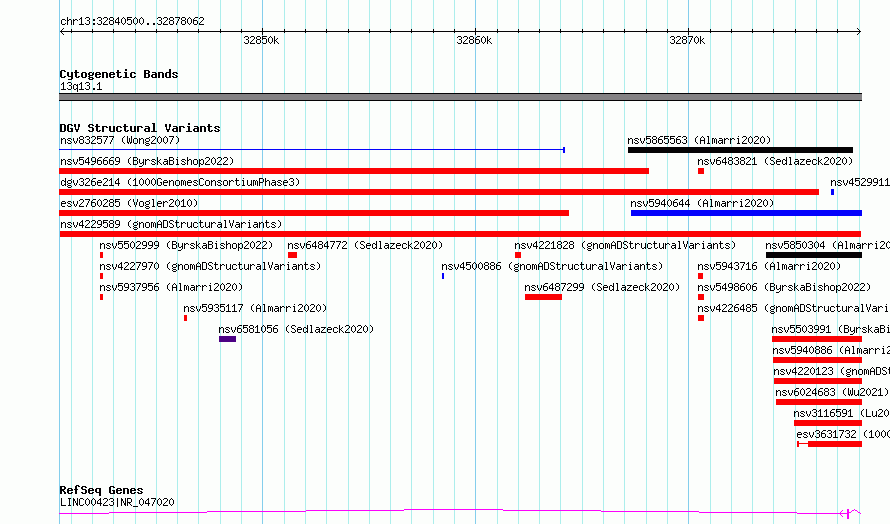
Task: Open the nsv4221828 (gnomADStructuralVariants) label
Action: [x=625, y=245]
